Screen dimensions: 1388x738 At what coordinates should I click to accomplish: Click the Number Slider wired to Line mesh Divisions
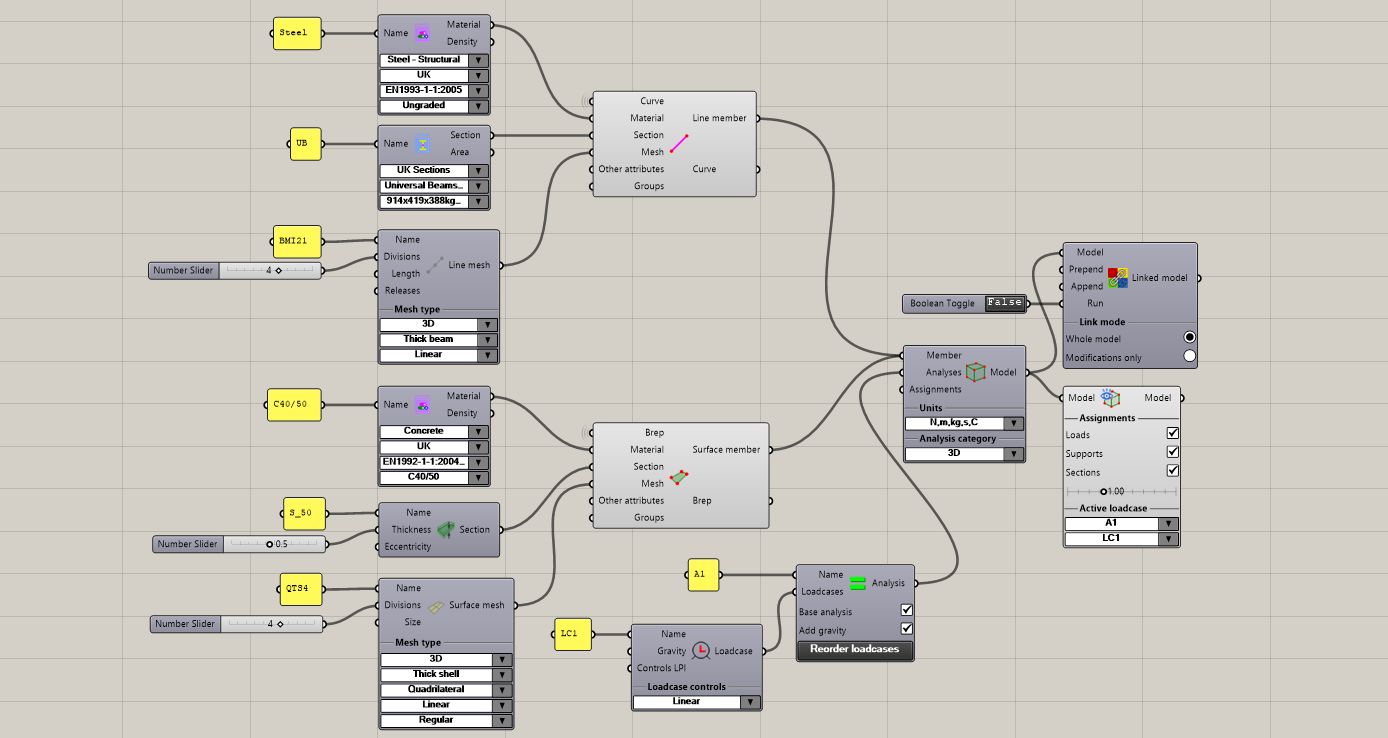236,270
